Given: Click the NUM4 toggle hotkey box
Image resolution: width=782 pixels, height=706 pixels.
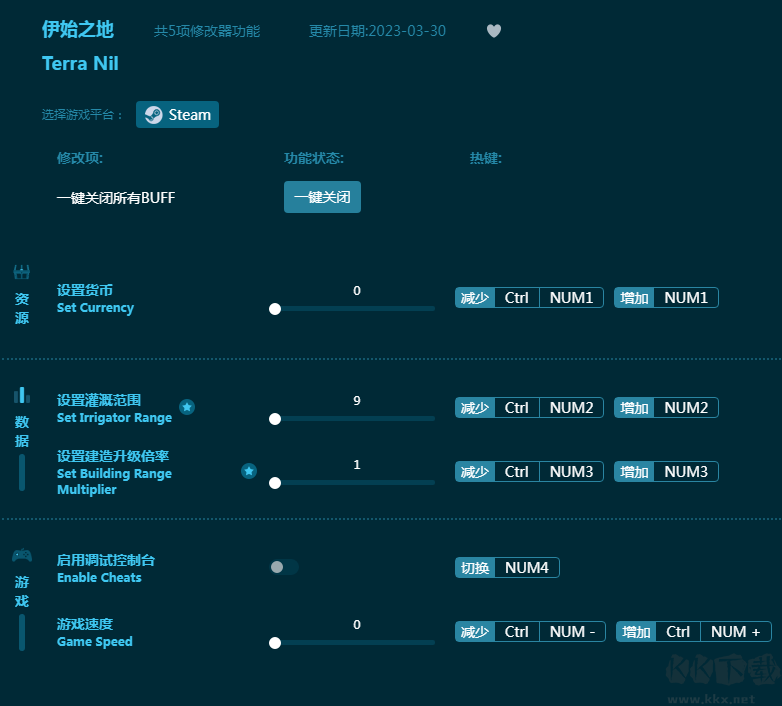Looking at the screenshot, I should click(527, 568).
